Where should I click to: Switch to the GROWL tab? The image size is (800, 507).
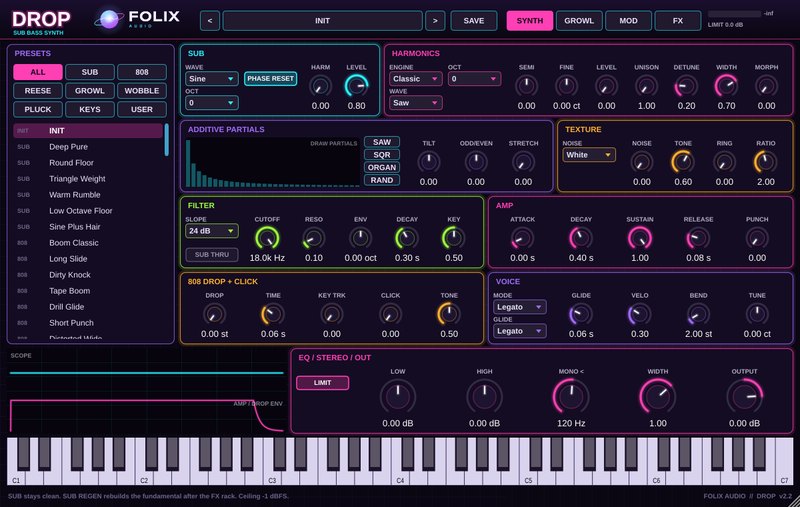tap(579, 21)
